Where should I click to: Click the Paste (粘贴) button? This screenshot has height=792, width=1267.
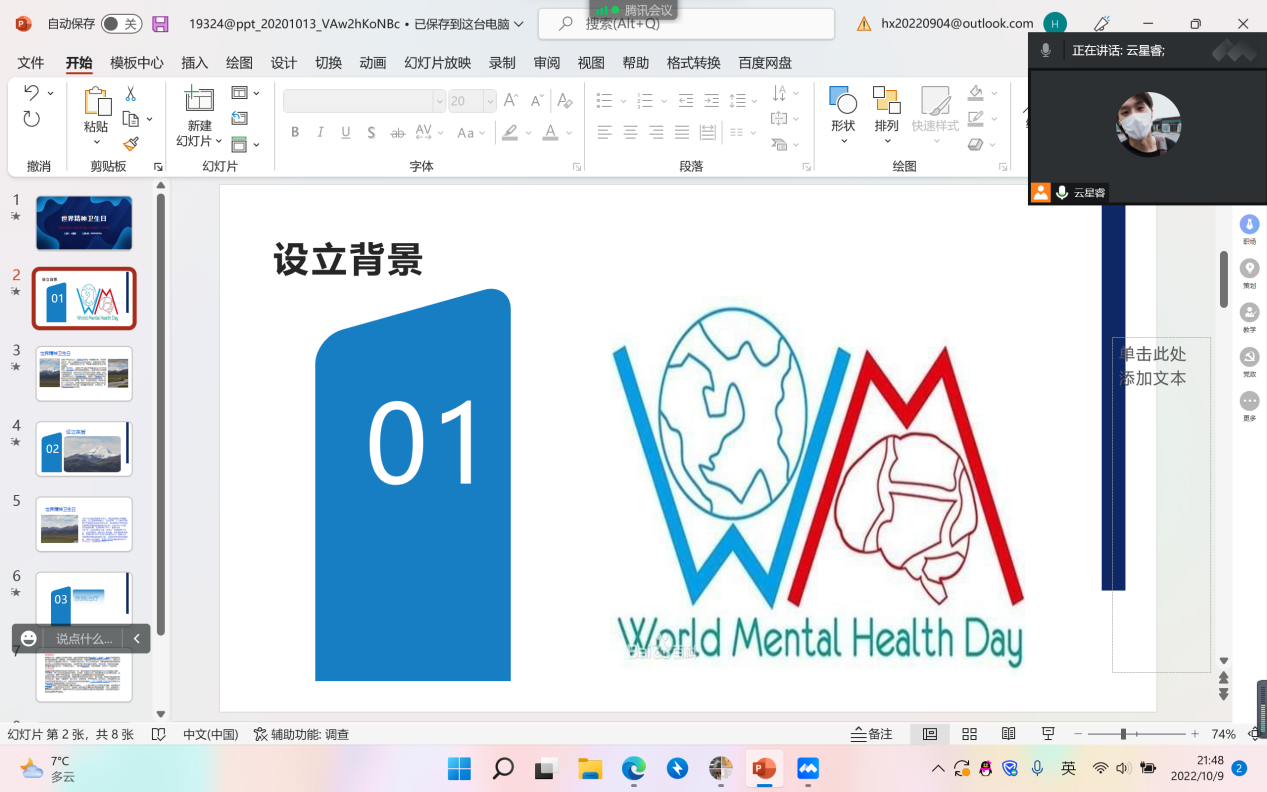tap(96, 110)
